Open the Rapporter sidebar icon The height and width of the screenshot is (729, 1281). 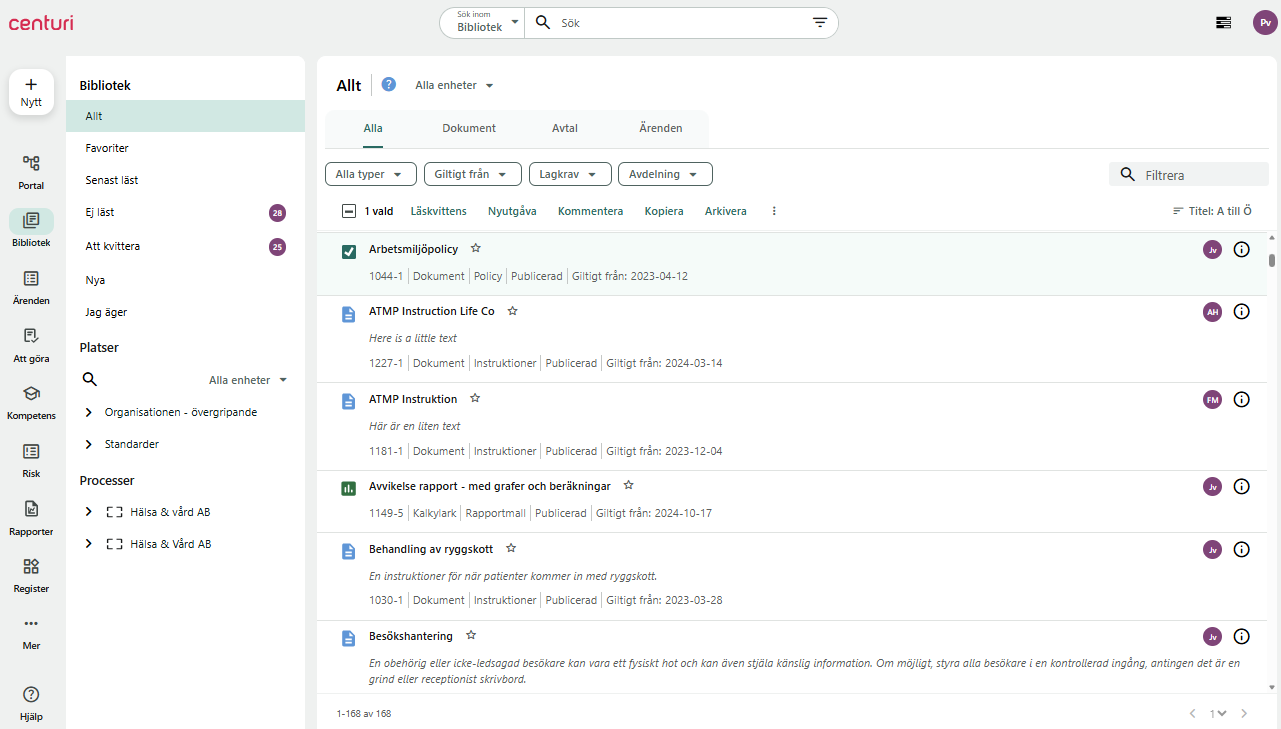[x=31, y=509]
